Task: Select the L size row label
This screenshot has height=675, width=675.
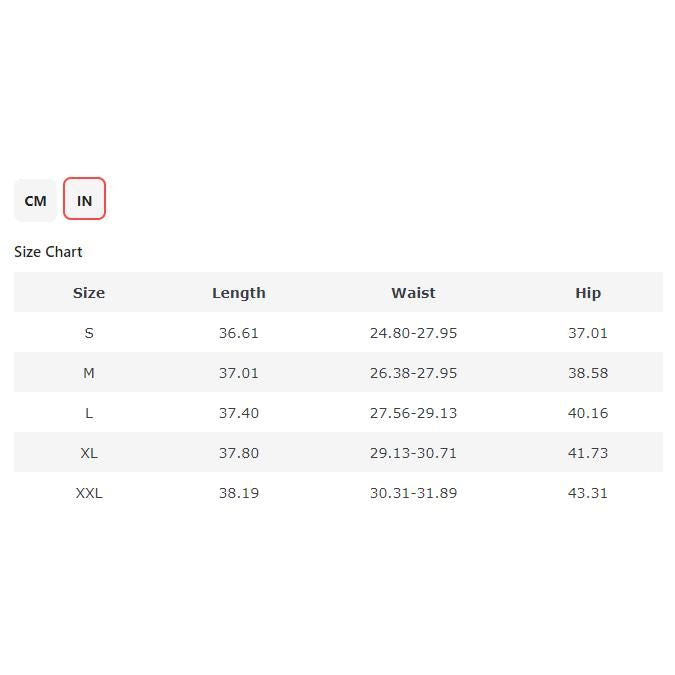Action: (x=89, y=413)
